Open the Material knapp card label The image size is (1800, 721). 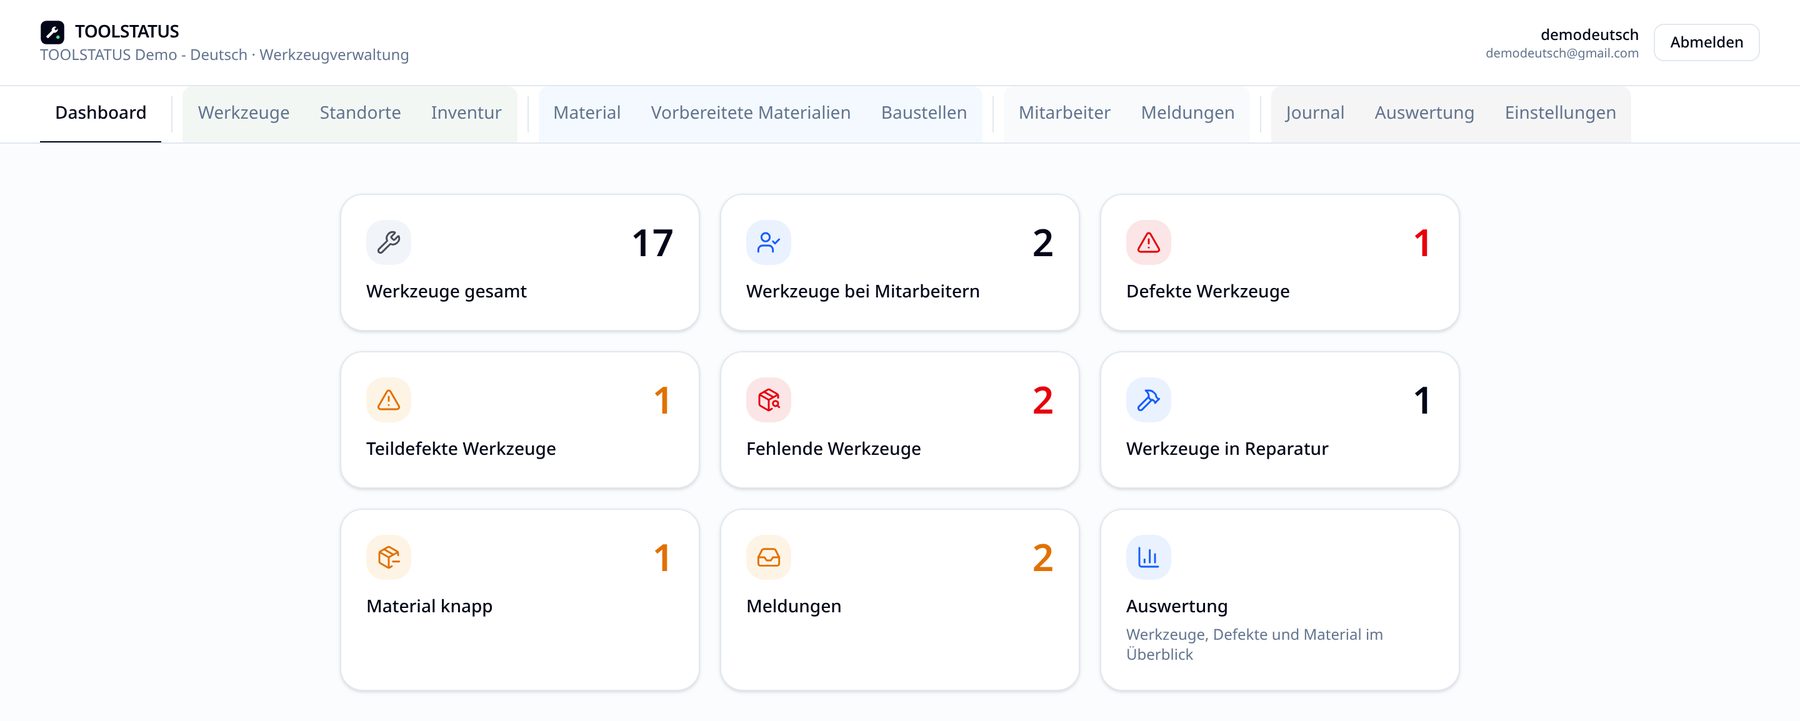coord(429,606)
